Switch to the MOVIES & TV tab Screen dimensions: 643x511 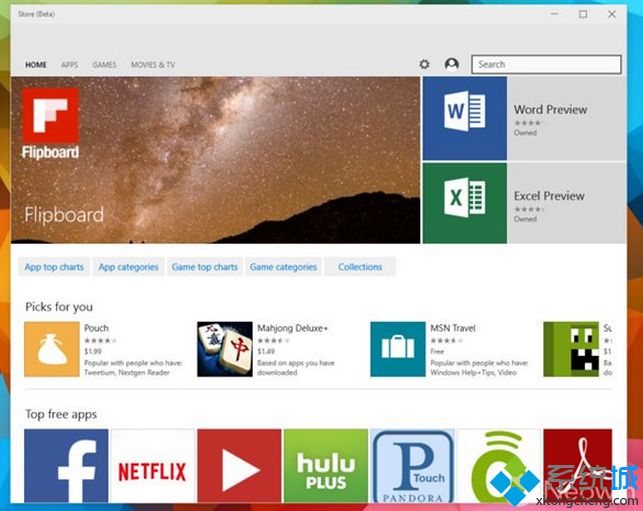point(153,65)
